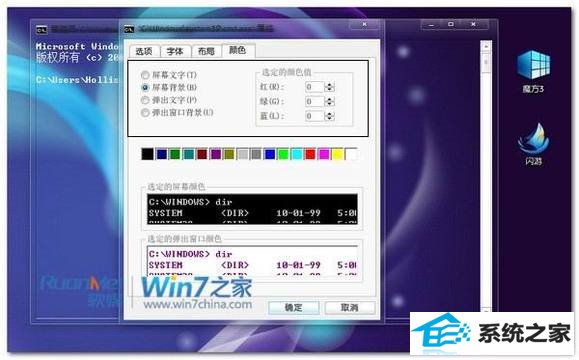This screenshot has width=579, height=360.
Task: Click the 红(R) value input field
Action: click(315, 87)
